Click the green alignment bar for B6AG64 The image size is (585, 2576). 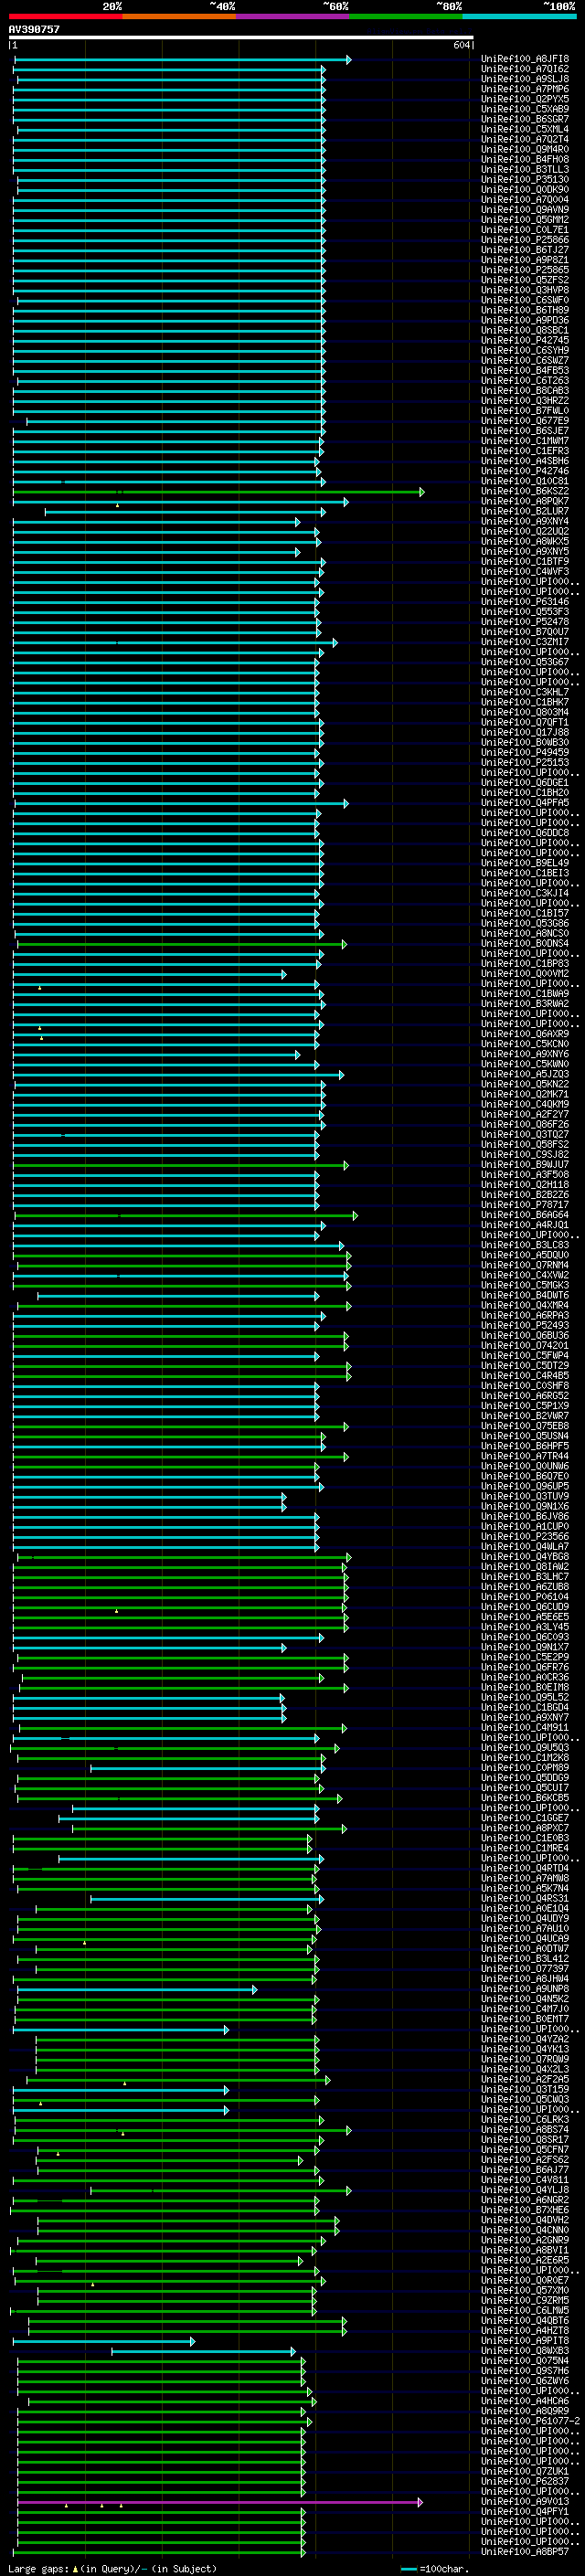coord(186,1216)
